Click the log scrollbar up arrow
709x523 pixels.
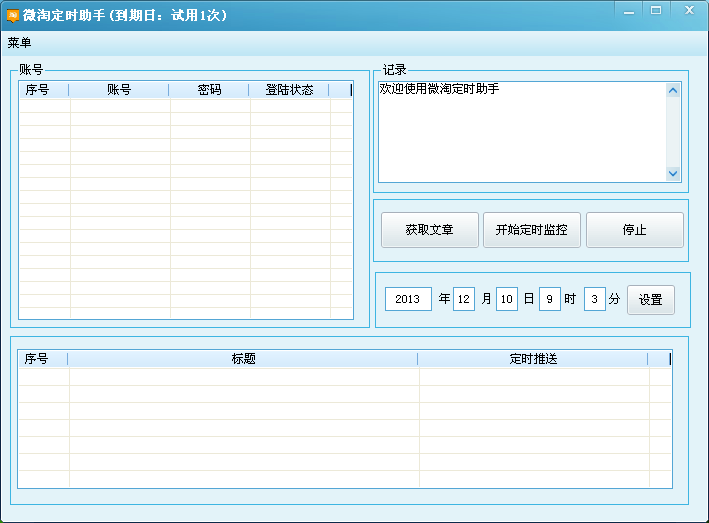tap(673, 91)
